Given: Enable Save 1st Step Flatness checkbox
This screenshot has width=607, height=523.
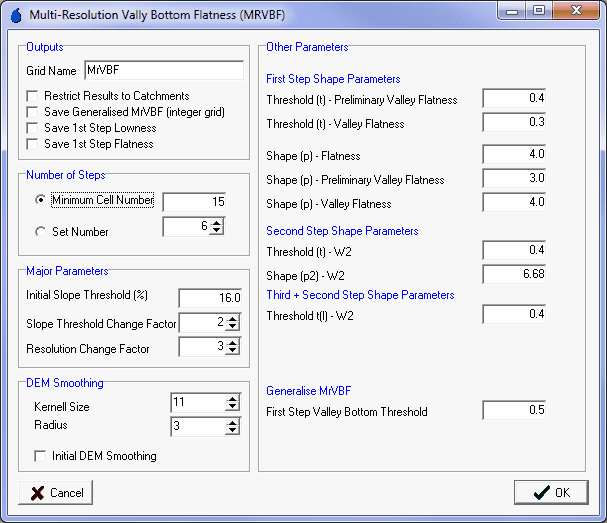Looking at the screenshot, I should pos(34,144).
